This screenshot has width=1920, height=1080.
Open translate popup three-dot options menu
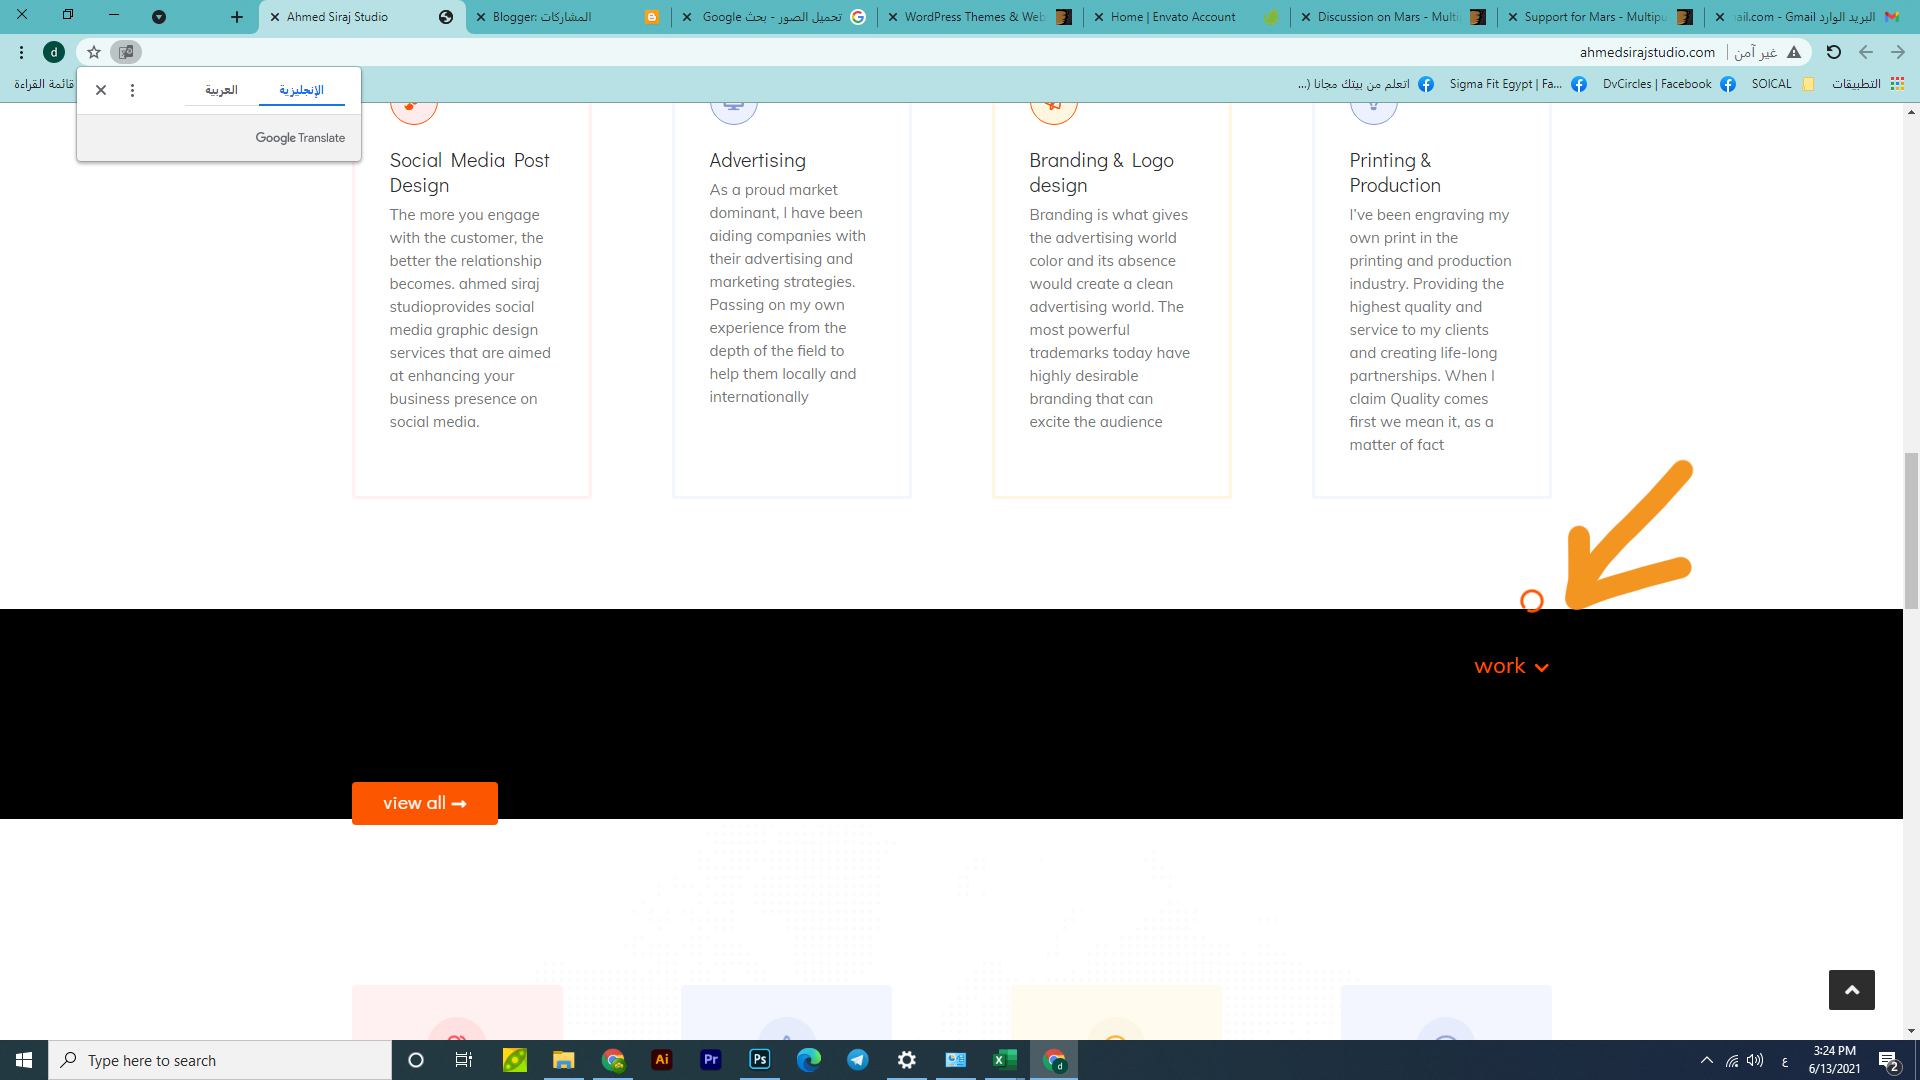point(132,90)
